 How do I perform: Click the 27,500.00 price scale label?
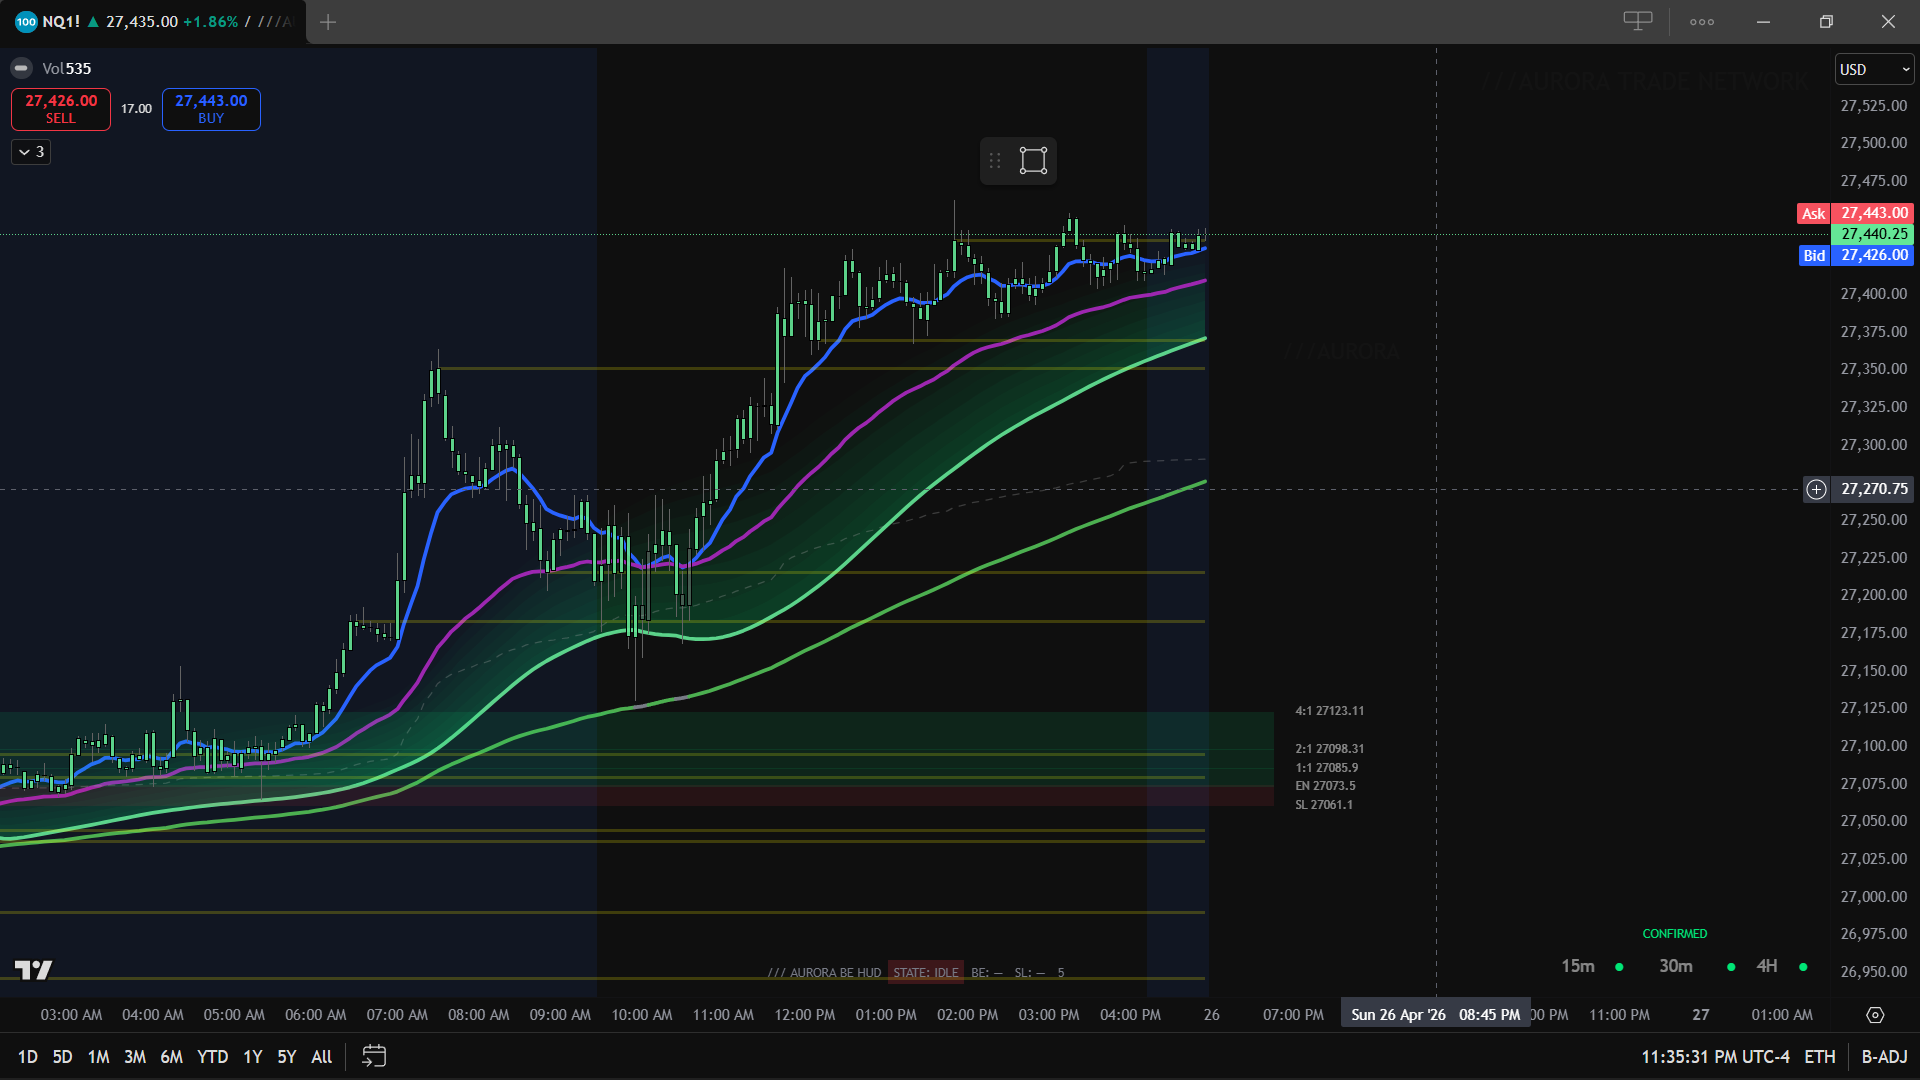[x=1873, y=143]
